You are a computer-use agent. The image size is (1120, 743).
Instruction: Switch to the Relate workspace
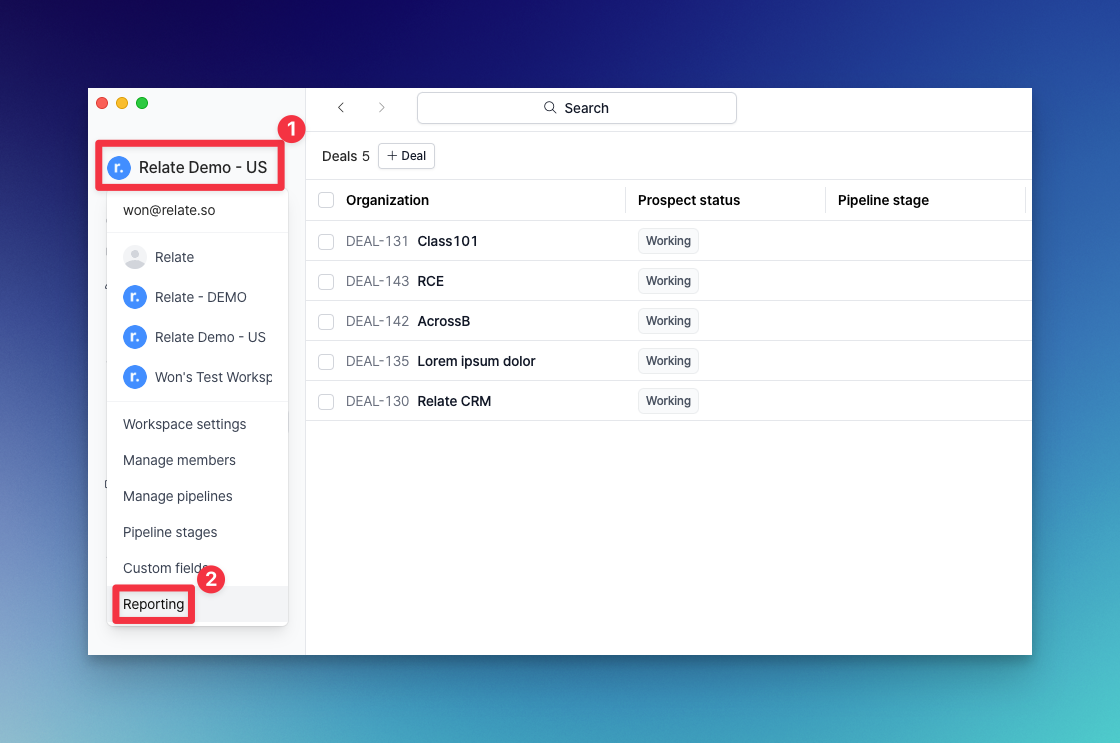(197, 257)
